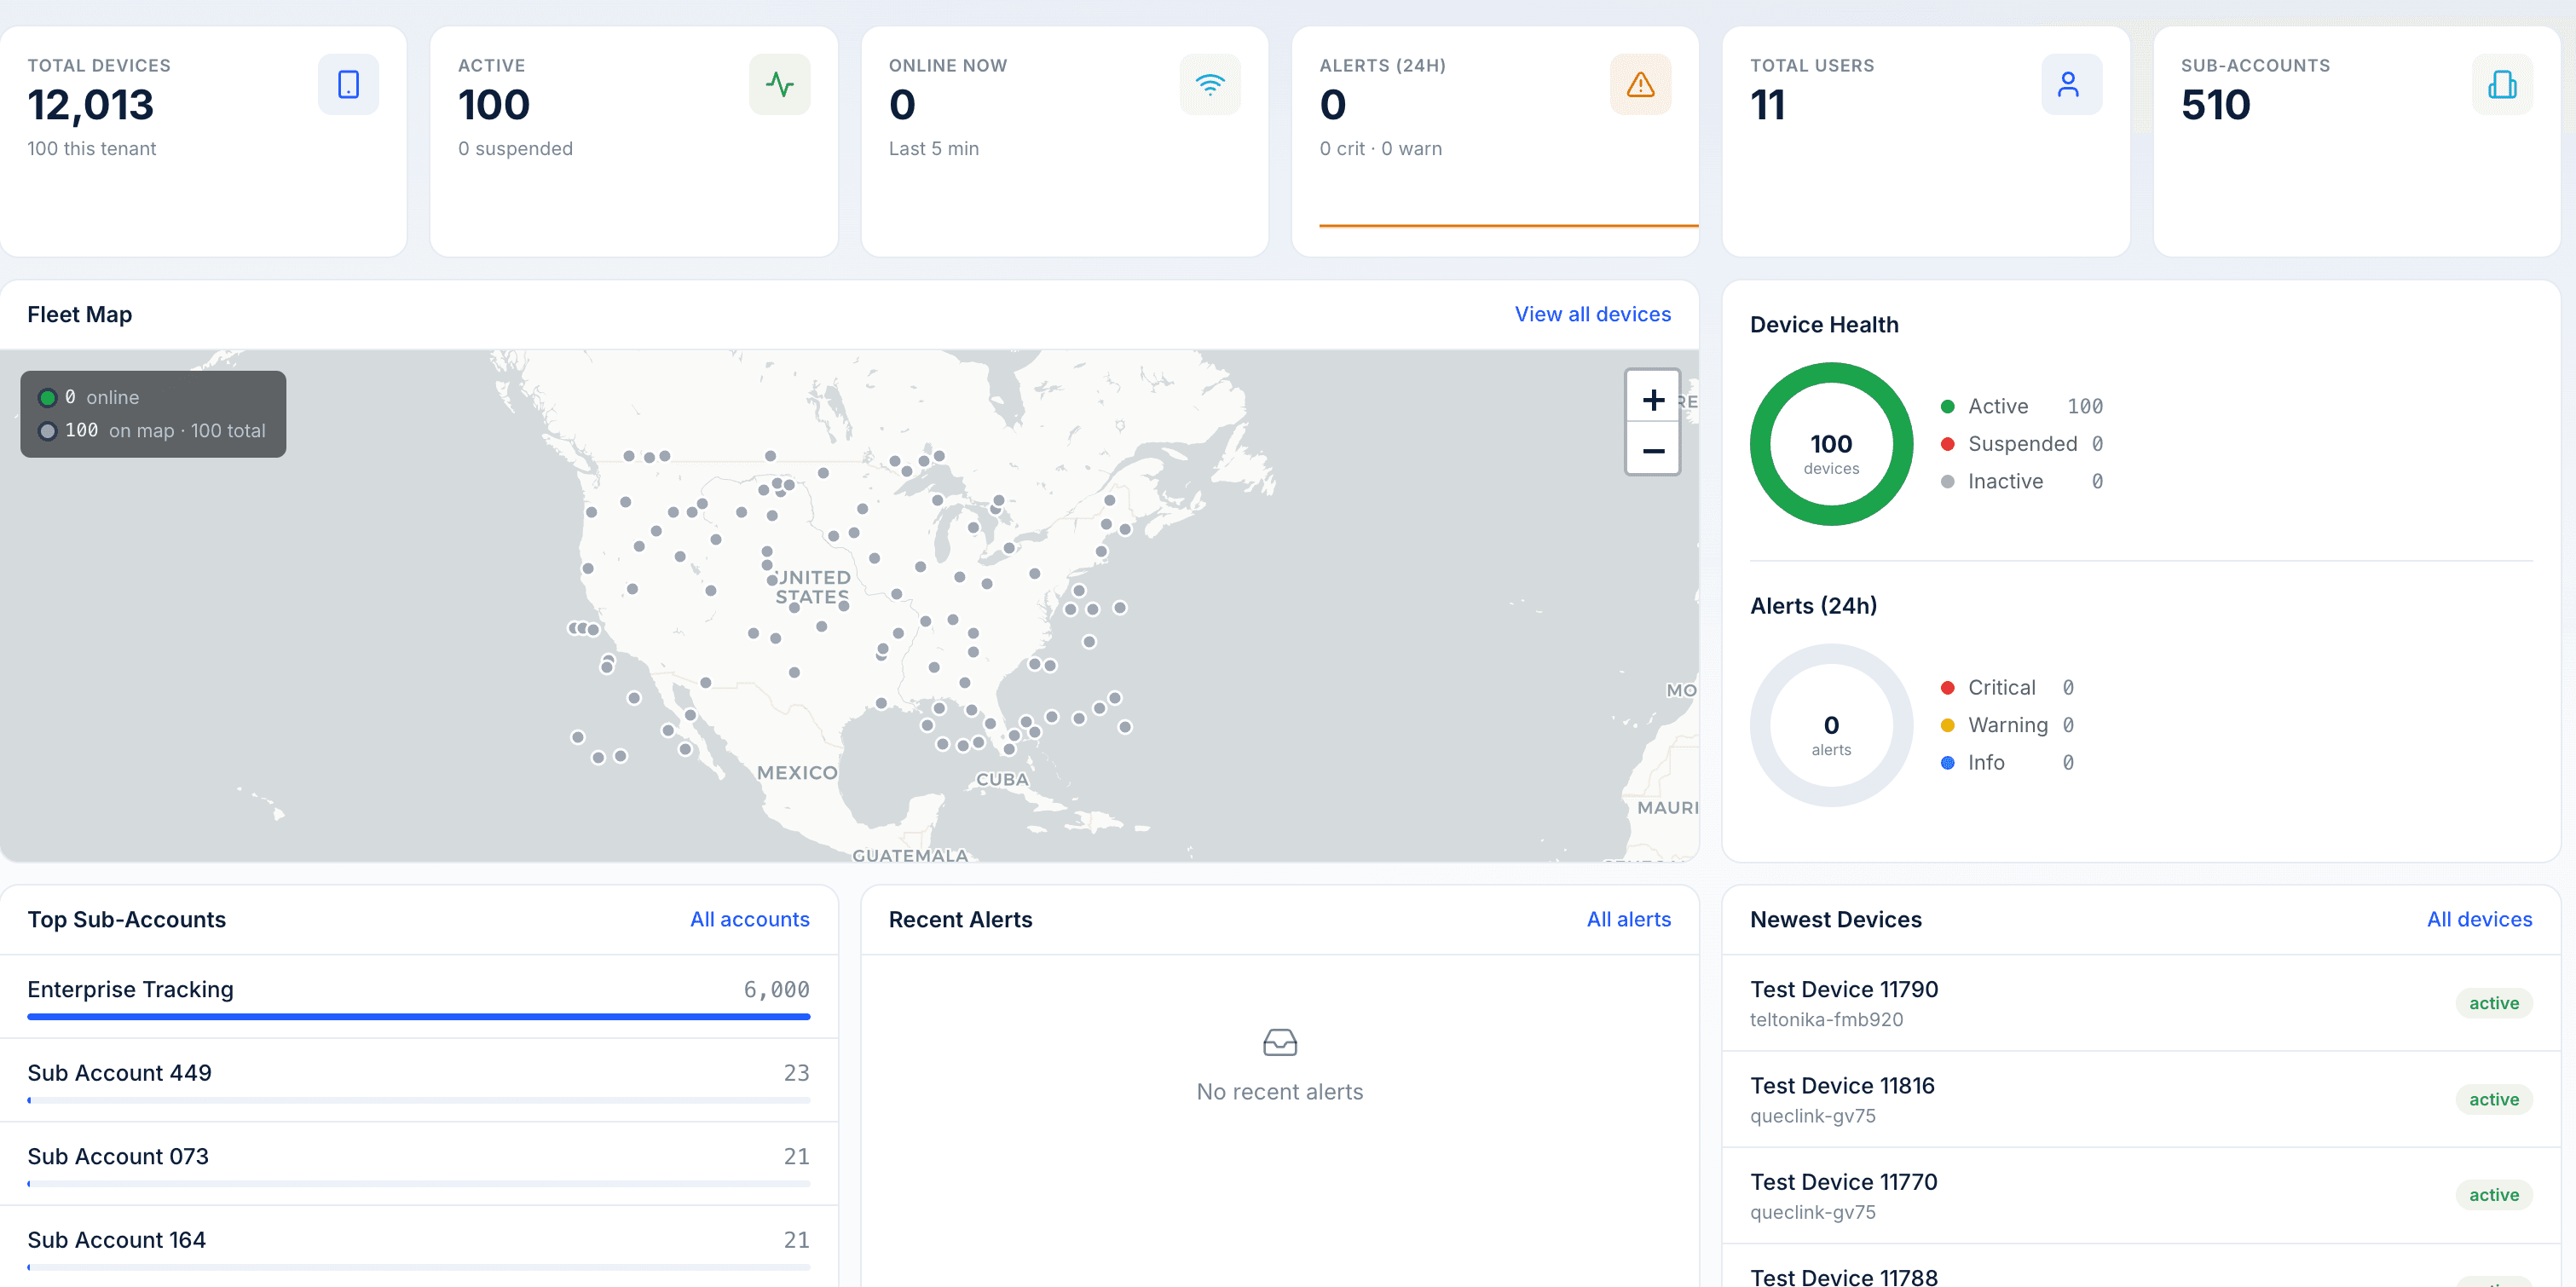Screen dimensions: 2576x1287
Task: Click the Total Users person icon
Action: pos(2071,85)
